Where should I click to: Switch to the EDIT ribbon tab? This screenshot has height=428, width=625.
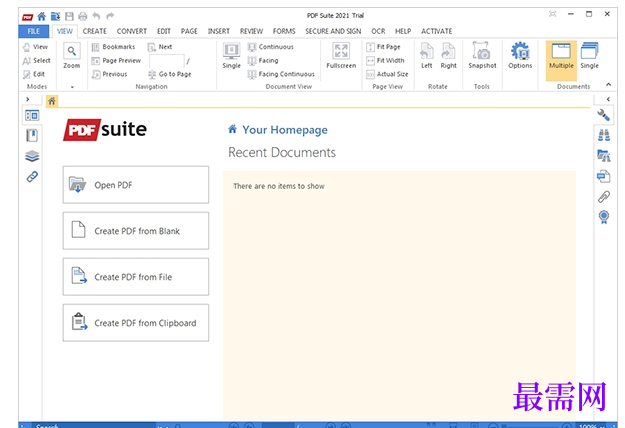163,31
